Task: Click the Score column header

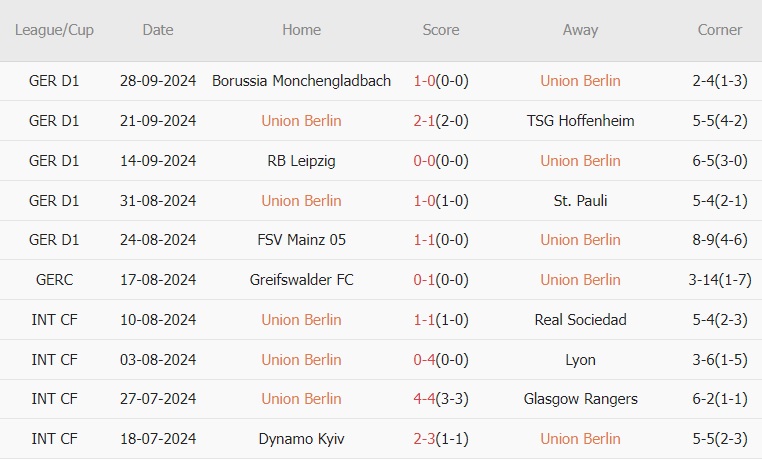Action: click(x=441, y=30)
